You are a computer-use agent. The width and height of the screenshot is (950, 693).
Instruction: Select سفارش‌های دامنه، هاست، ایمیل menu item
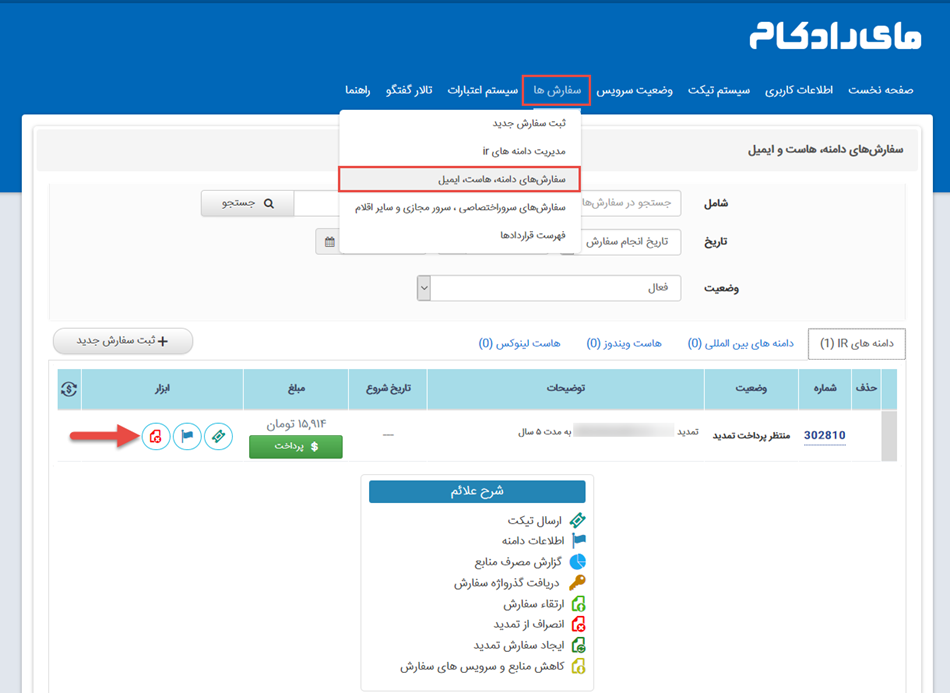(501, 179)
